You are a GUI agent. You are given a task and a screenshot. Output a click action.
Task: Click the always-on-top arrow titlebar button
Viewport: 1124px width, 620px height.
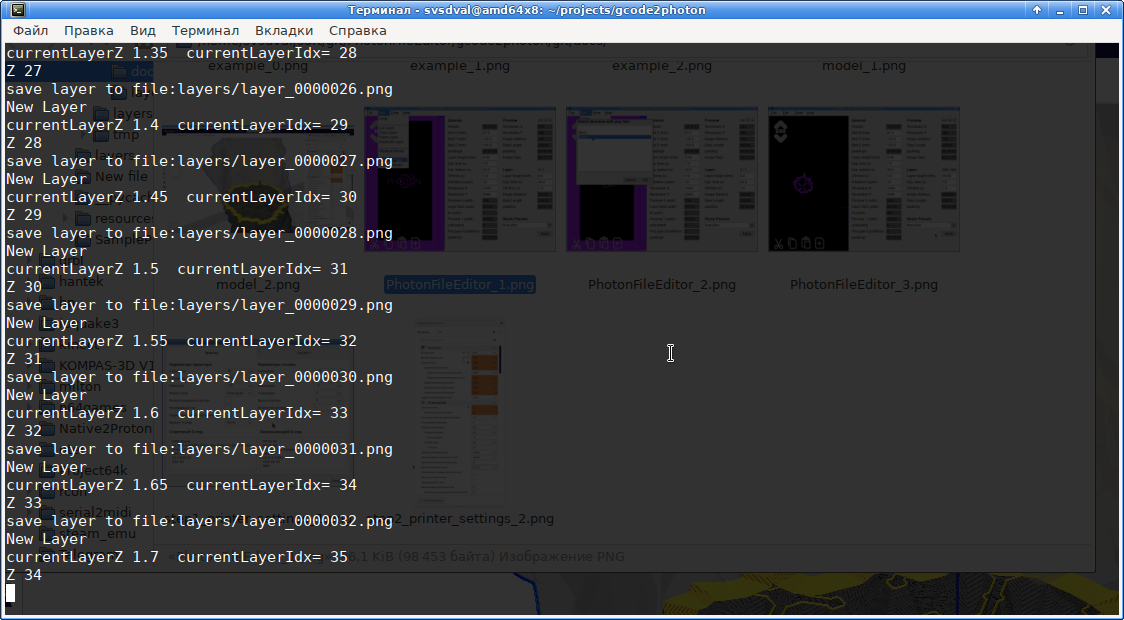pyautogui.click(x=1037, y=10)
